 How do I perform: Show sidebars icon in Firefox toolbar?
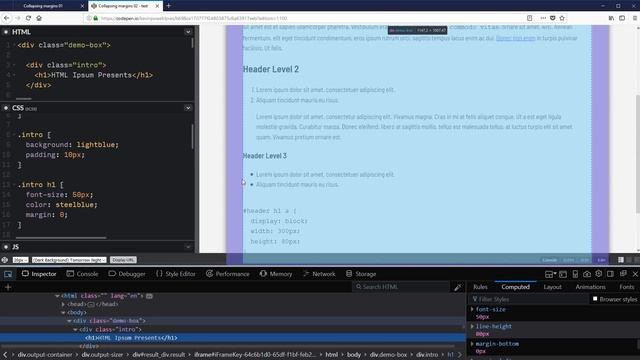(622, 18)
